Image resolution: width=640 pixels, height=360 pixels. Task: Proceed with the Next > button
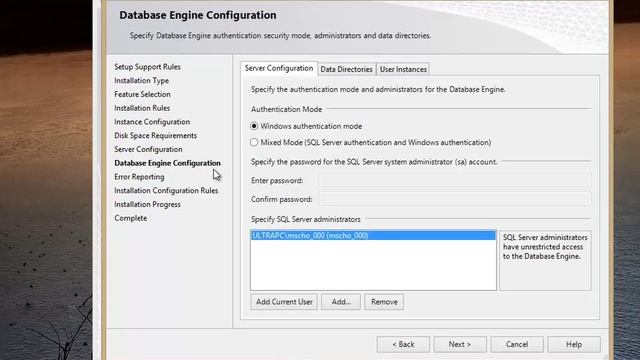coord(460,344)
